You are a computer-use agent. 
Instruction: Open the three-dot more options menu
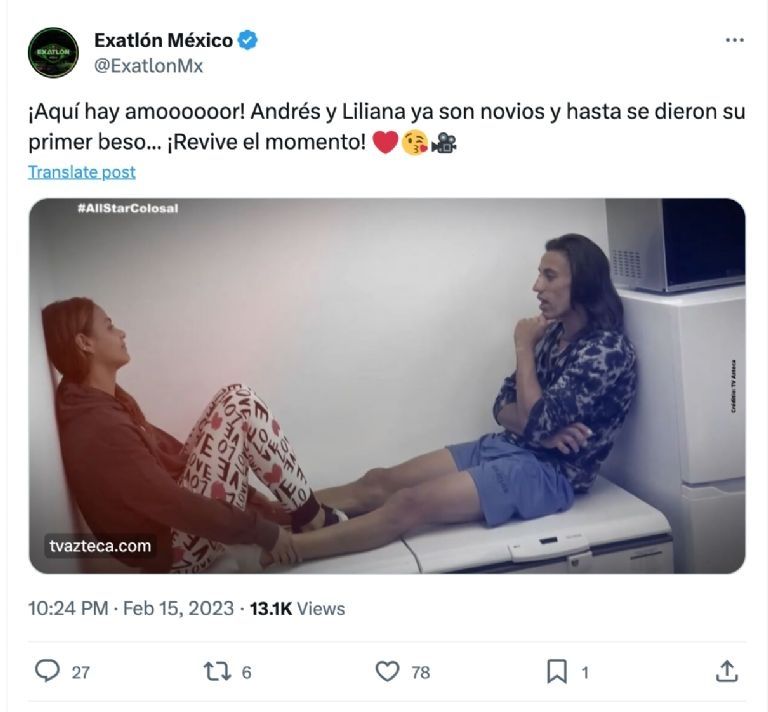coord(734,40)
